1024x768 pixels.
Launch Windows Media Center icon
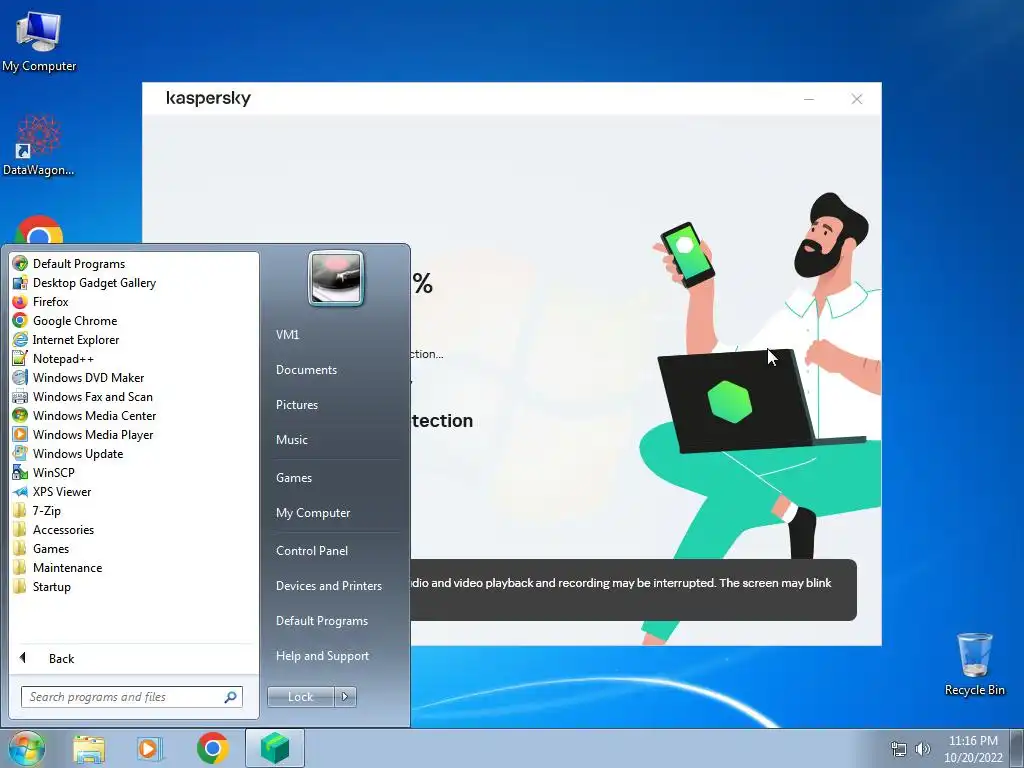tap(20, 415)
